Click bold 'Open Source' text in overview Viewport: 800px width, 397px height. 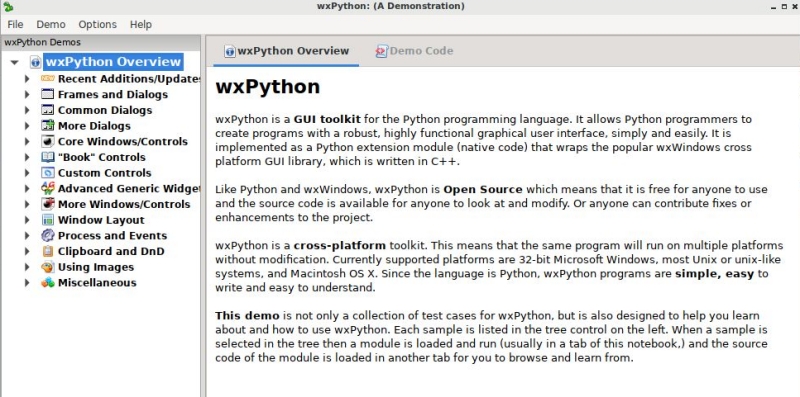483,189
